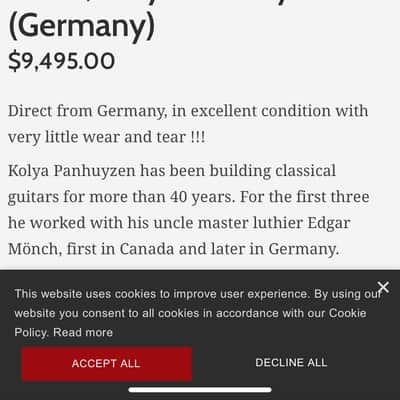Tap the iOS home indicator bar
The image size is (400, 400).
[200, 390]
